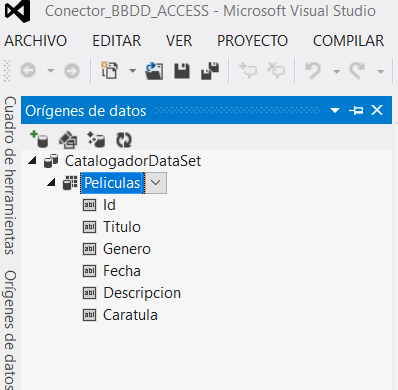Click Edit DataSet with Designer icon
Image resolution: width=398 pixels, height=390 pixels.
(x=68, y=139)
